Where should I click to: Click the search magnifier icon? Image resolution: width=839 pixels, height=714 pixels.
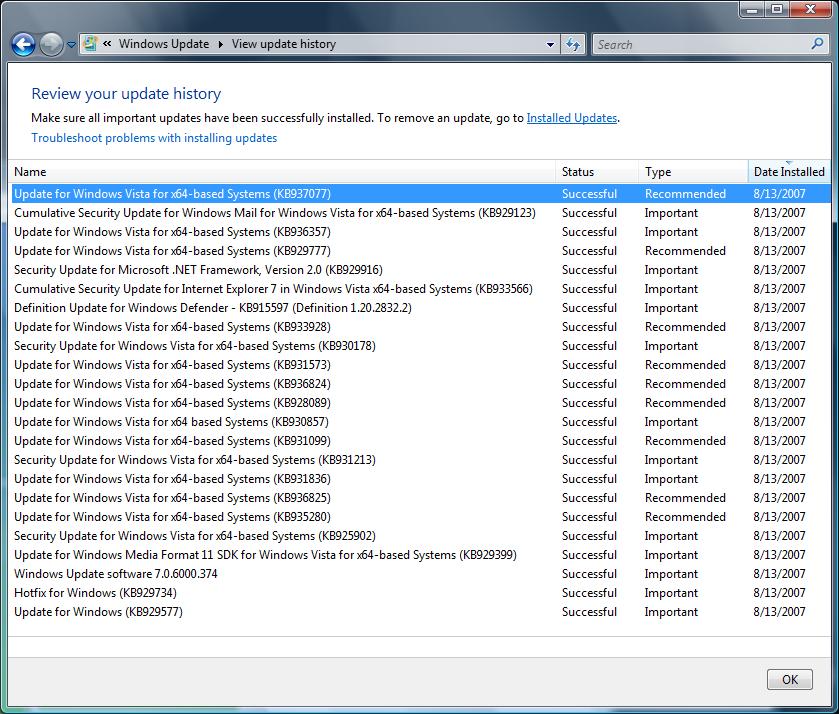pyautogui.click(x=817, y=44)
